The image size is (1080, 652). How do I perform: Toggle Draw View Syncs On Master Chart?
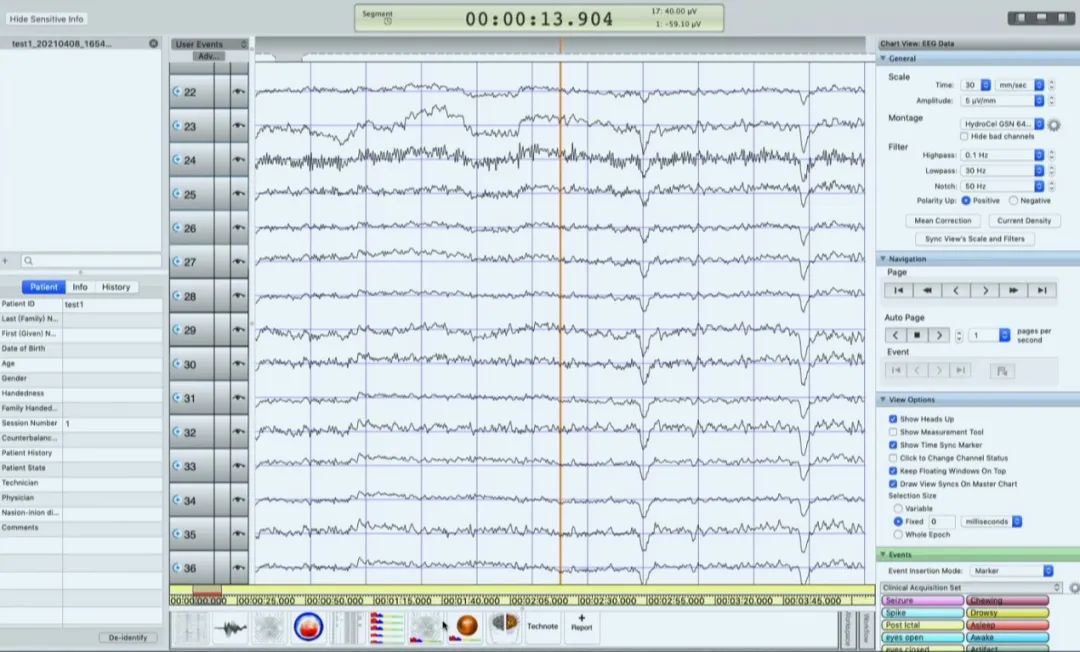[893, 484]
